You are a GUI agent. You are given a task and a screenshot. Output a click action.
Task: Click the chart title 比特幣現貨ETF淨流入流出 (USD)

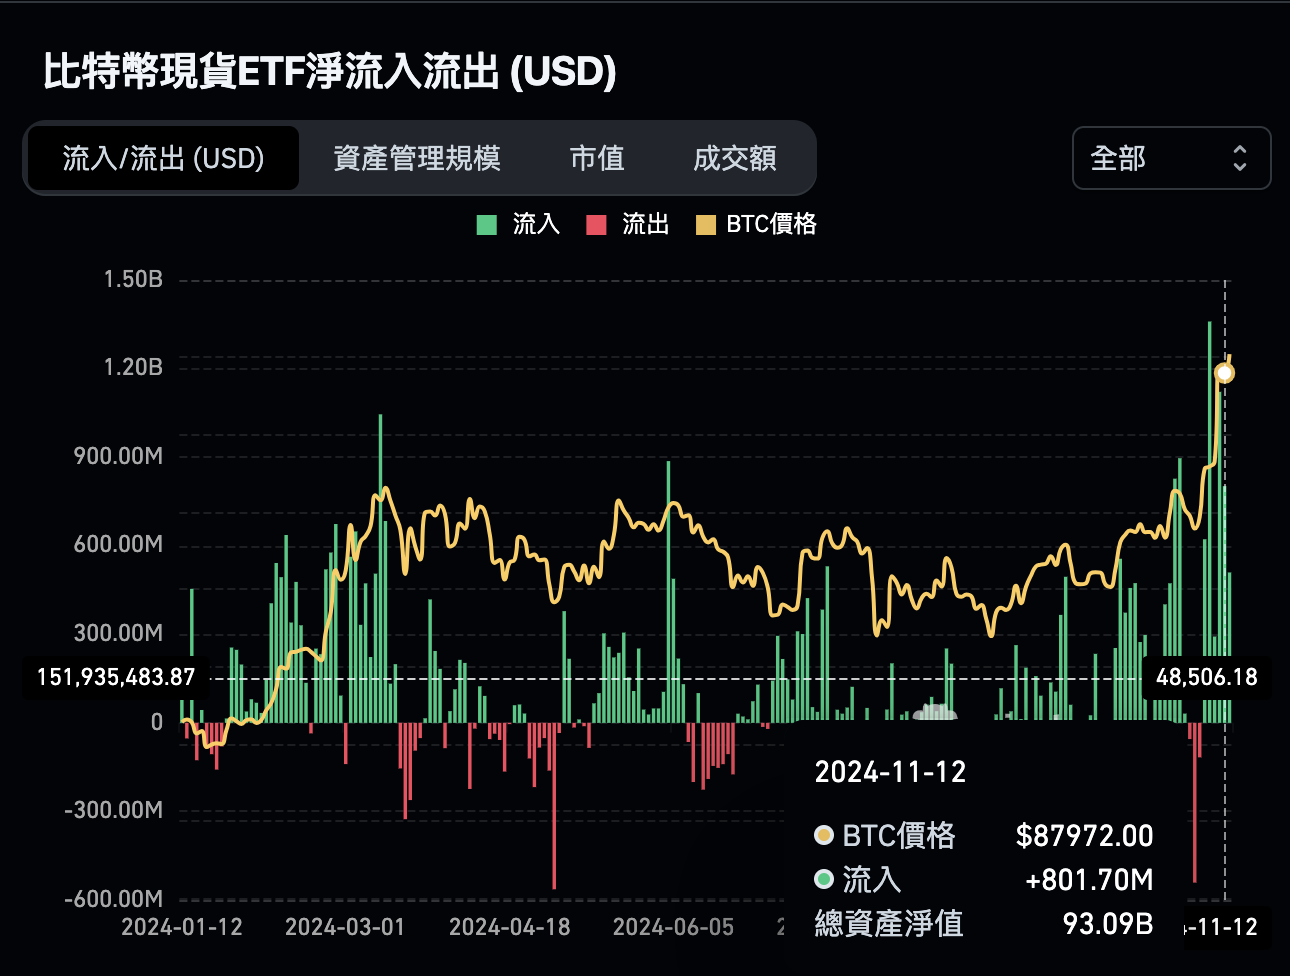[x=329, y=72]
